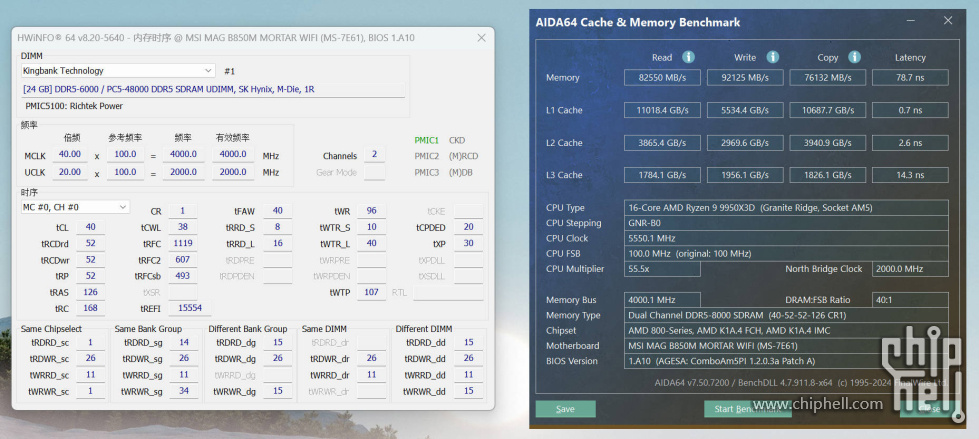Click L1 Cache Read value 11018.4 GB/s
Screen dimensions: 979x439
[x=662, y=110]
